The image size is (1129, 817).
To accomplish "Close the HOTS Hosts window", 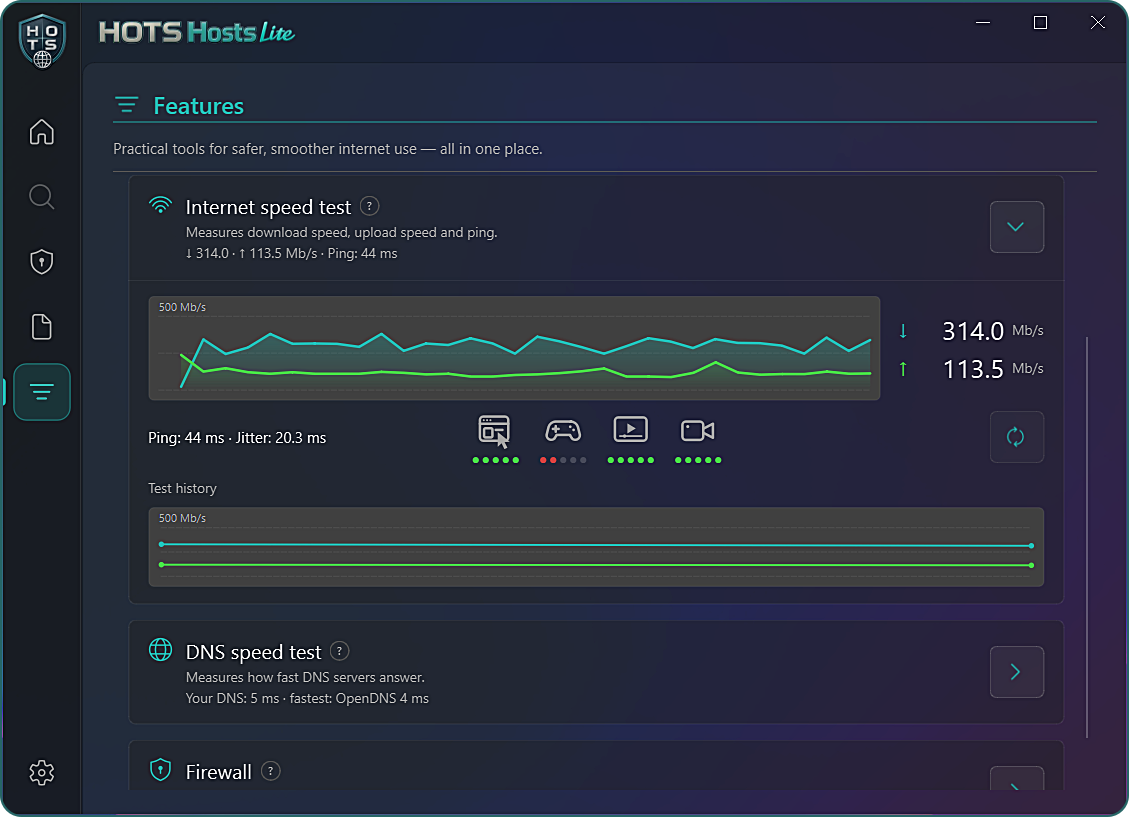I will click(1097, 22).
